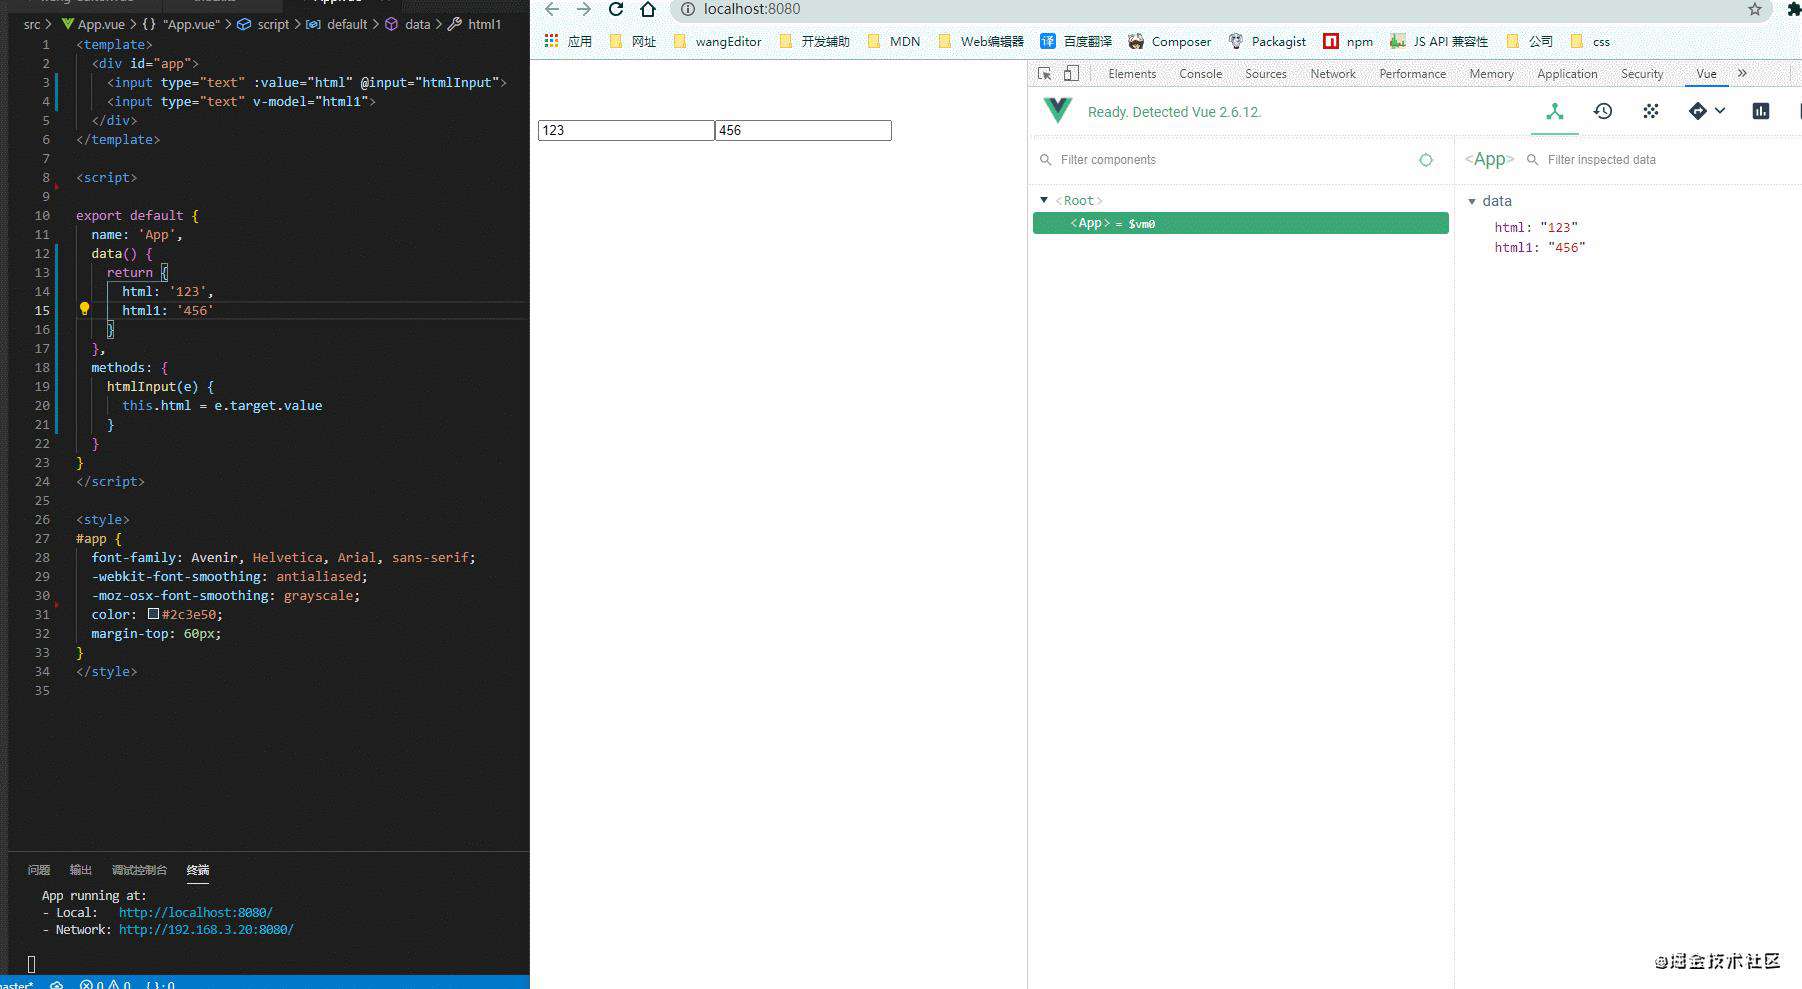
Task: Open http://192.168.3.20:8080/ terminal link
Action: point(206,929)
